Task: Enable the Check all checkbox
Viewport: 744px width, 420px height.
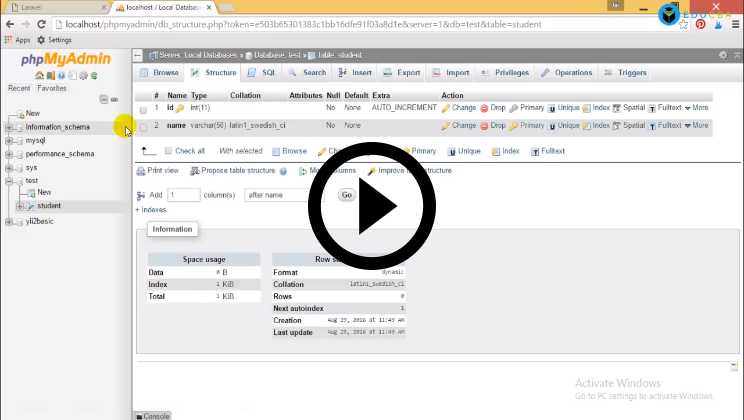Action: [168, 151]
